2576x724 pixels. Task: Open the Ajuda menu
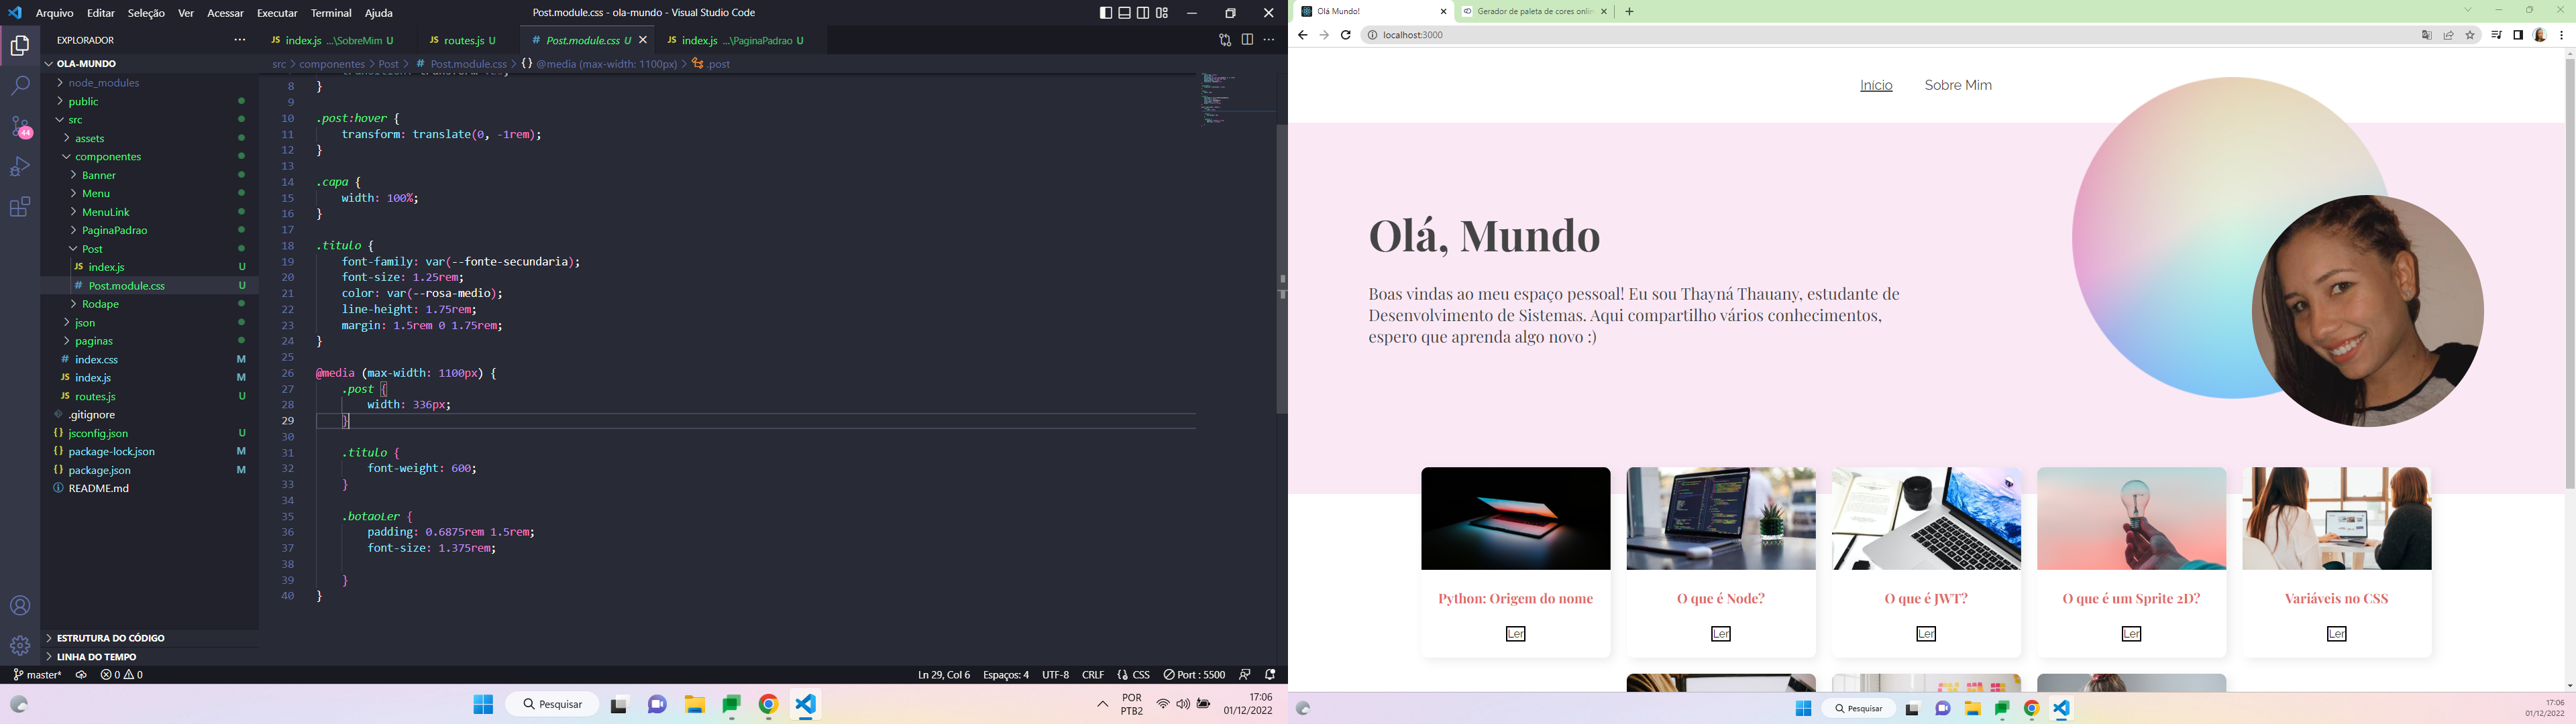point(378,13)
